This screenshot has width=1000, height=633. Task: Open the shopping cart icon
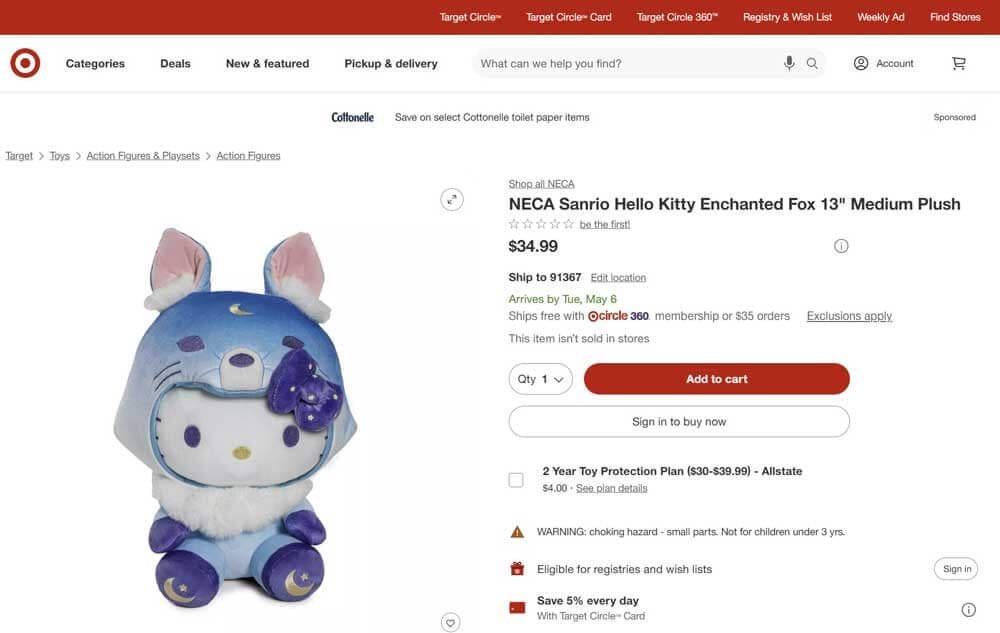[958, 63]
